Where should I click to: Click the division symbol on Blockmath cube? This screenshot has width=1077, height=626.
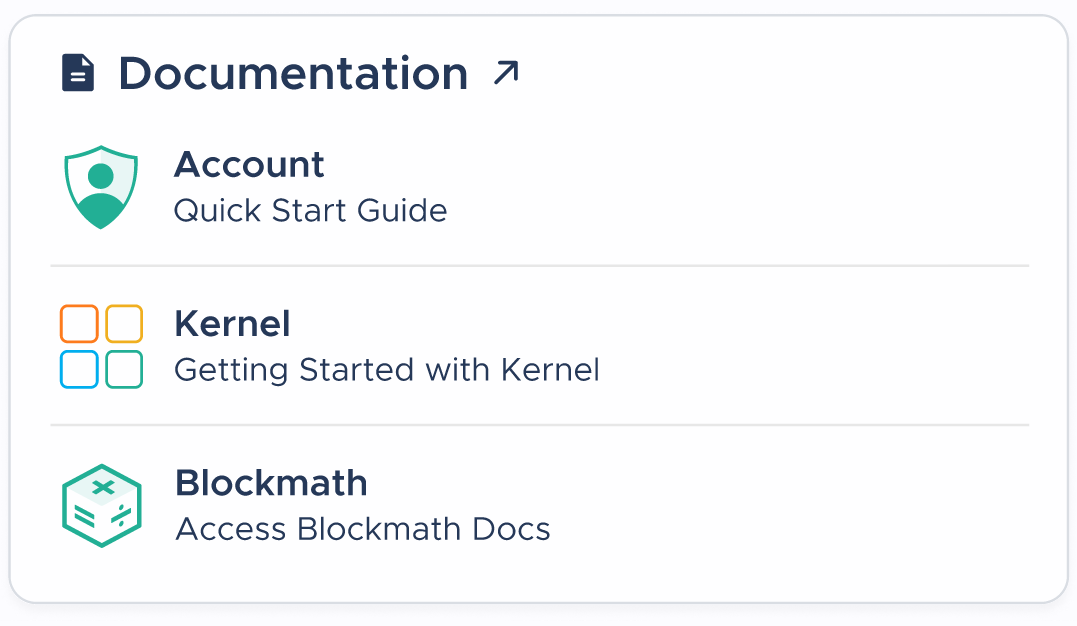click(x=122, y=515)
